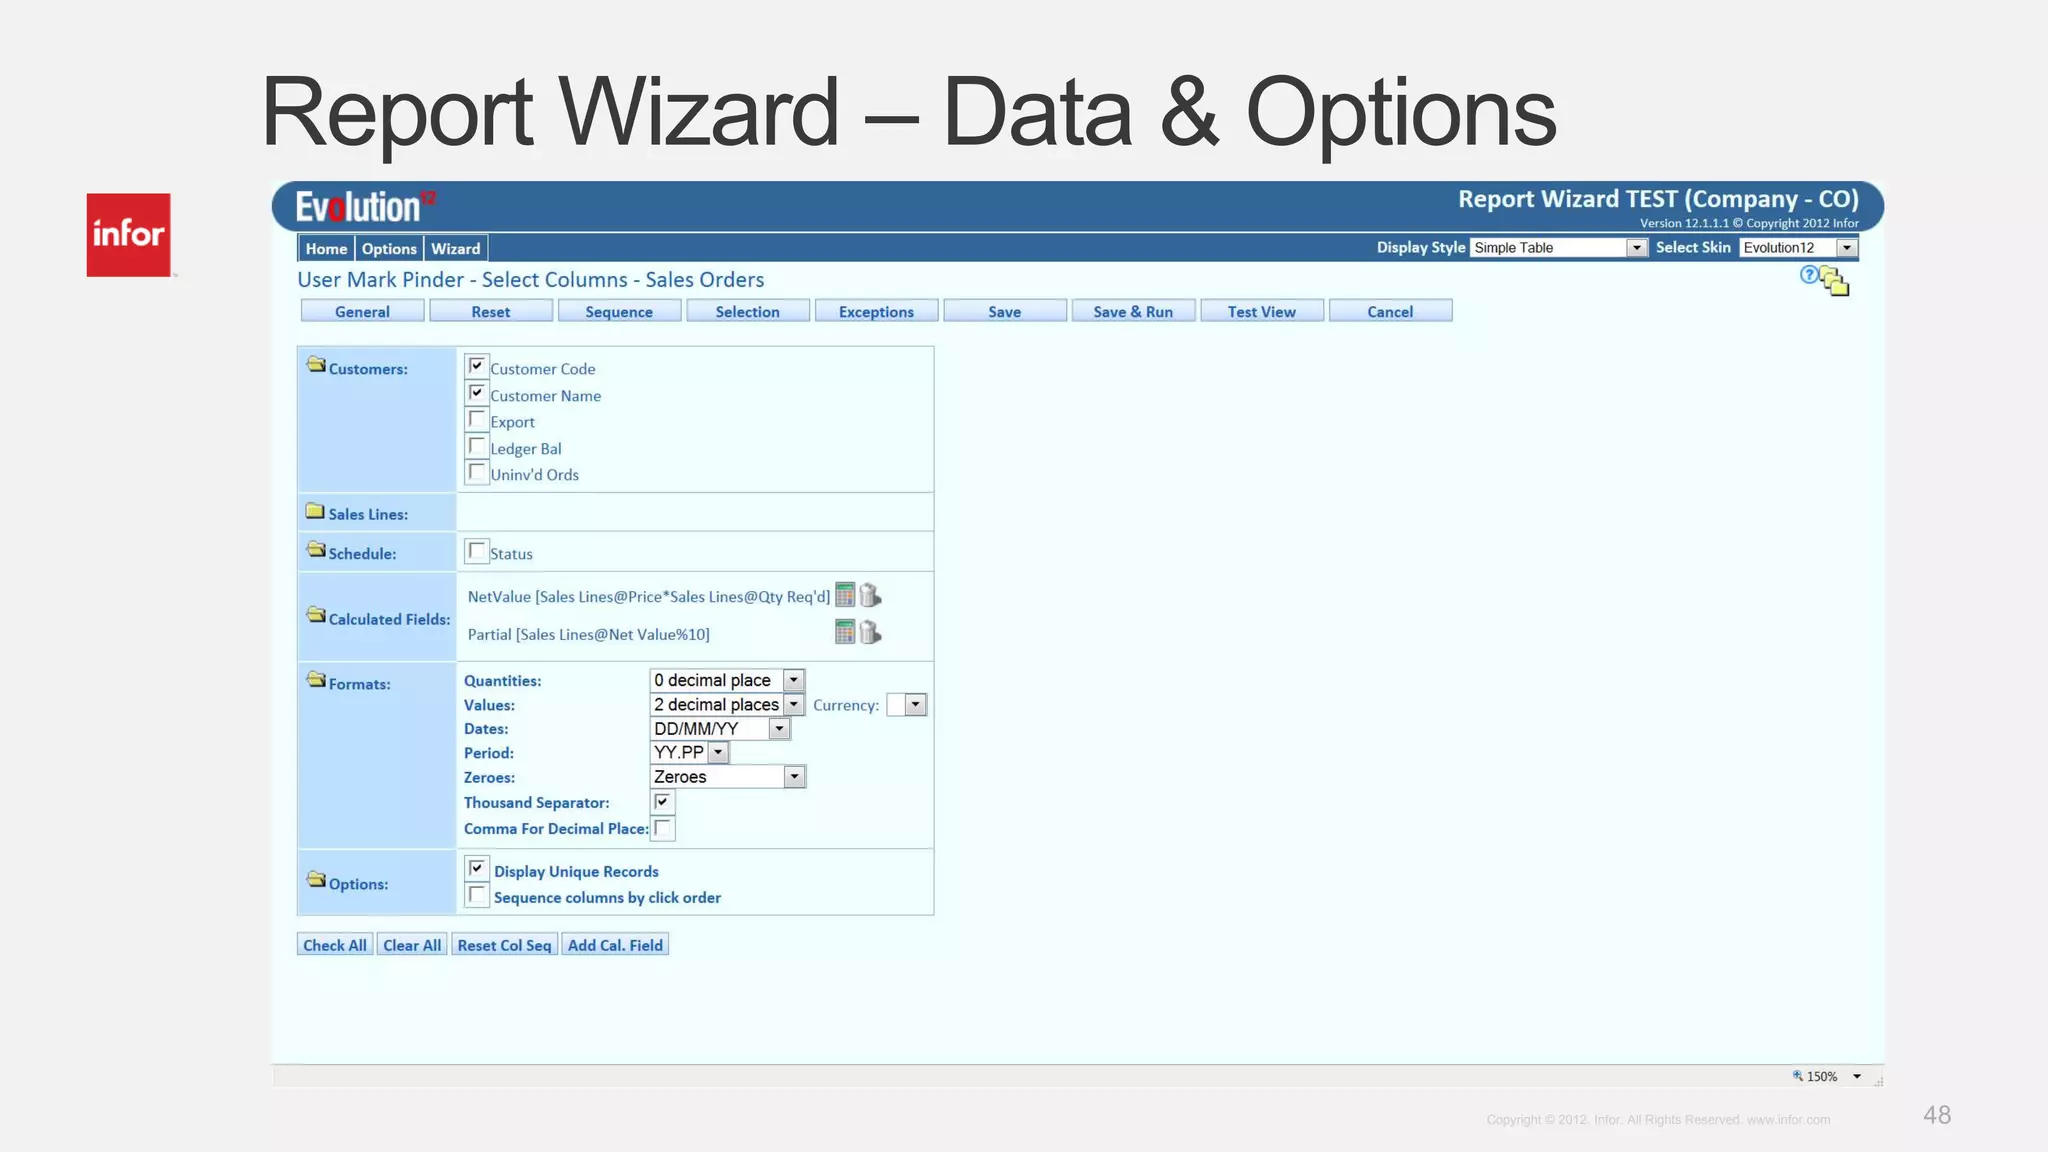Enable Comma For Decimal Place checkbox

tap(662, 828)
